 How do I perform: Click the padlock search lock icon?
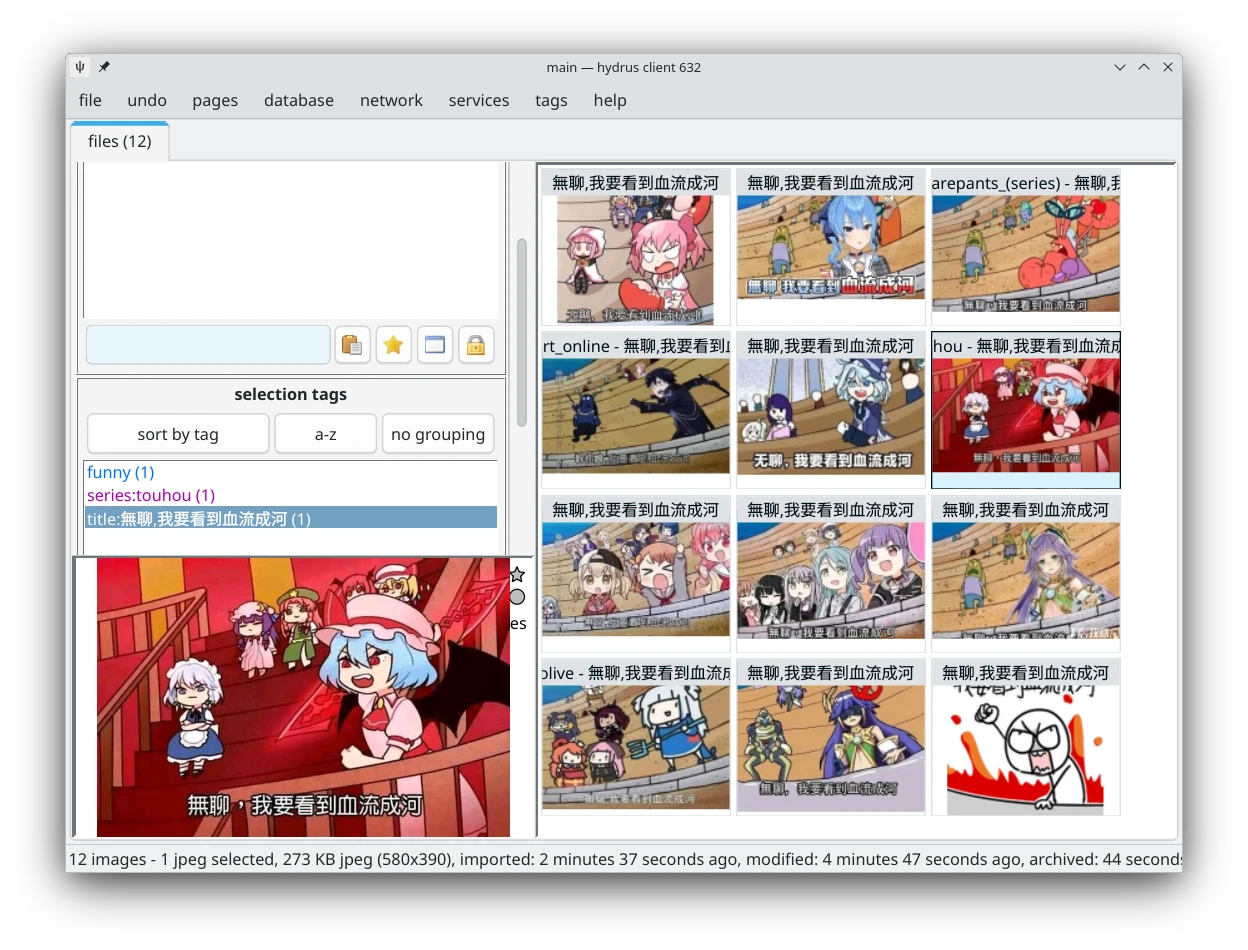click(x=476, y=344)
